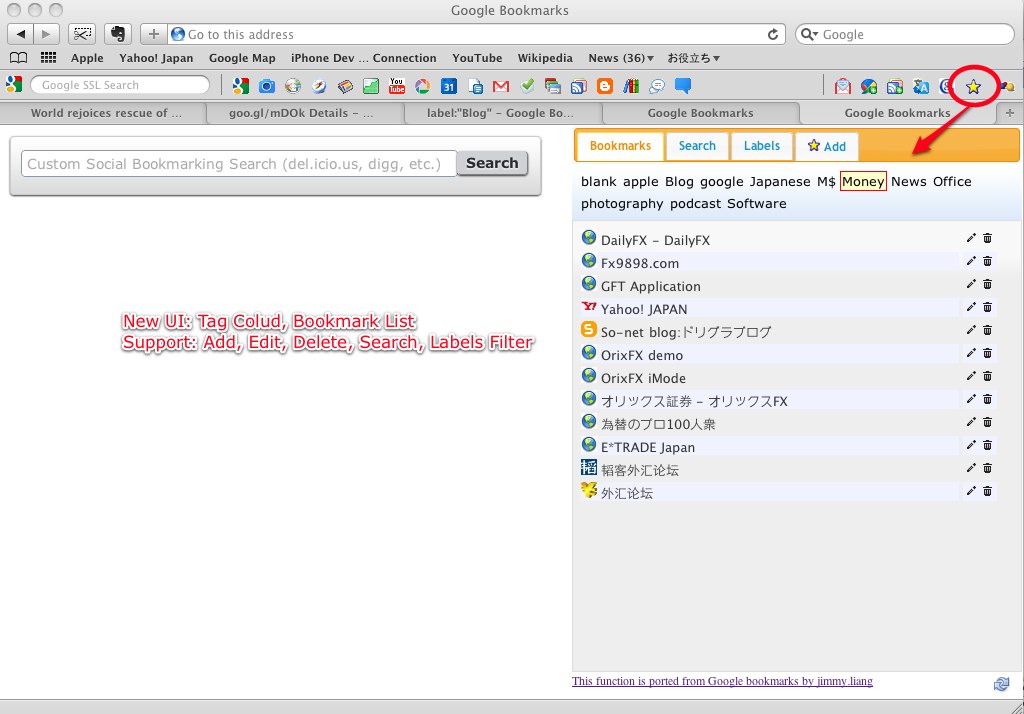The height and width of the screenshot is (714, 1024).
Task: Delete the GFT Application bookmark trash icon
Action: click(x=987, y=284)
